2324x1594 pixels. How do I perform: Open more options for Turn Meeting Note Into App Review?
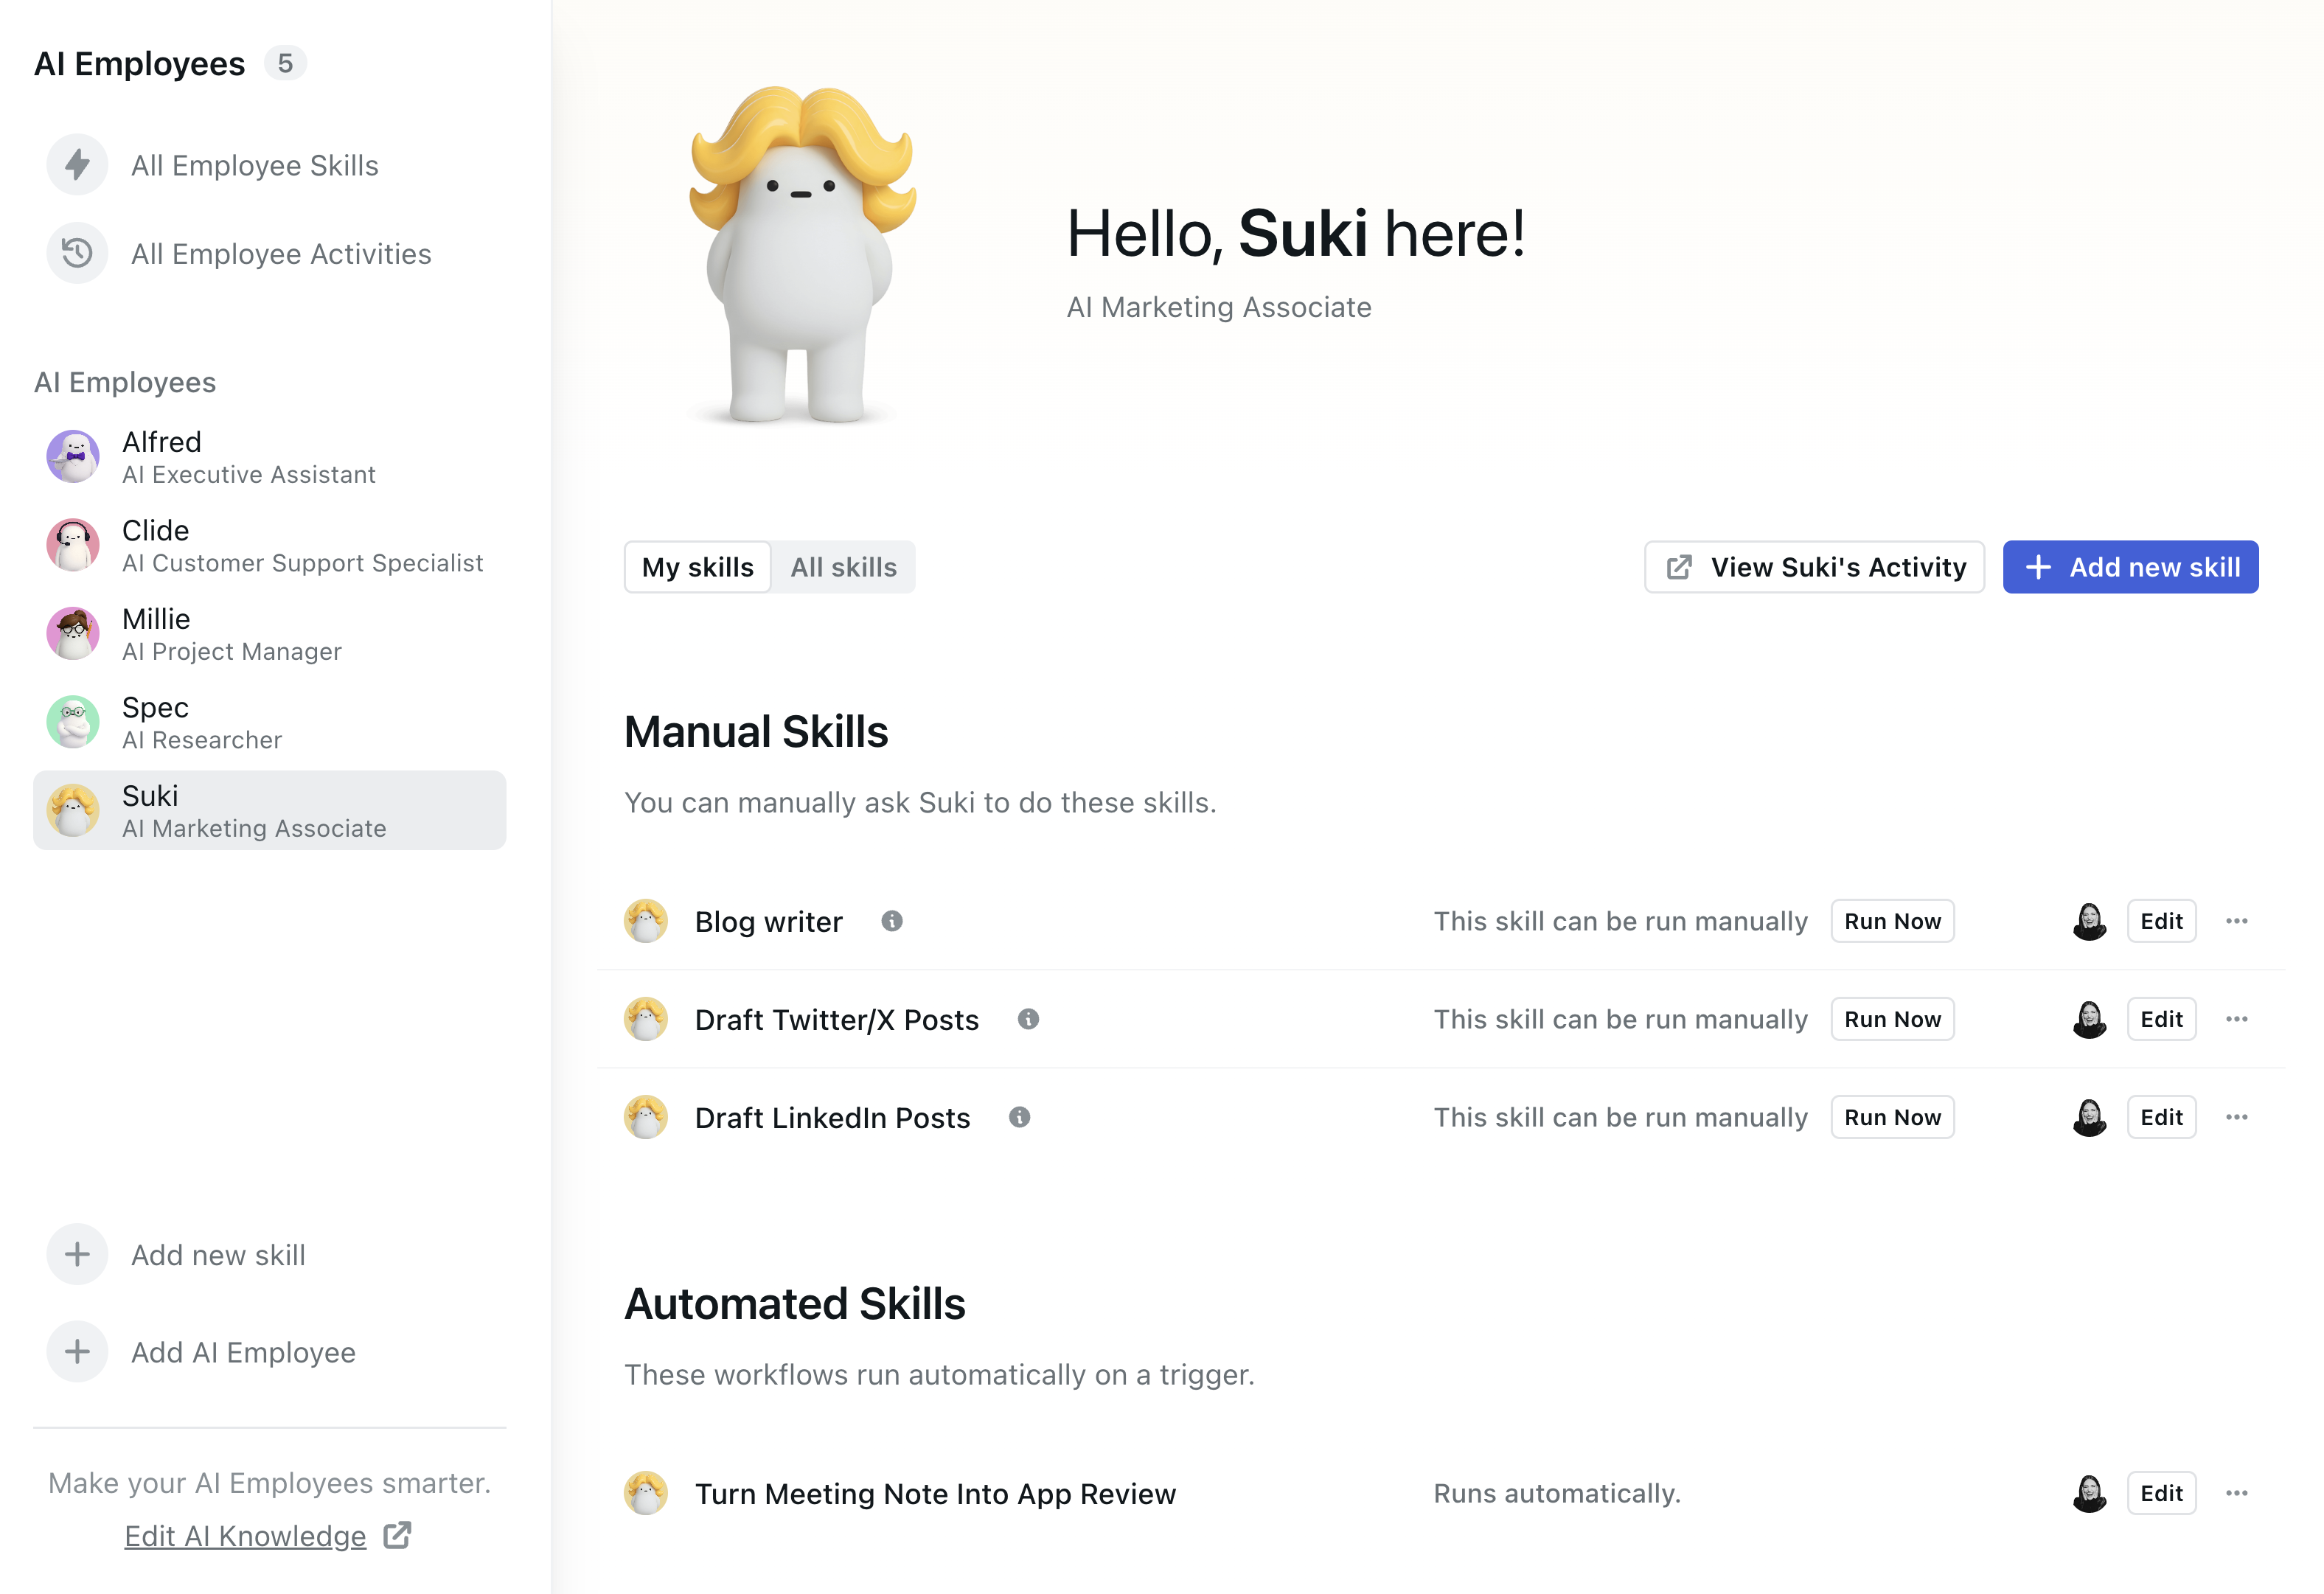point(2237,1493)
